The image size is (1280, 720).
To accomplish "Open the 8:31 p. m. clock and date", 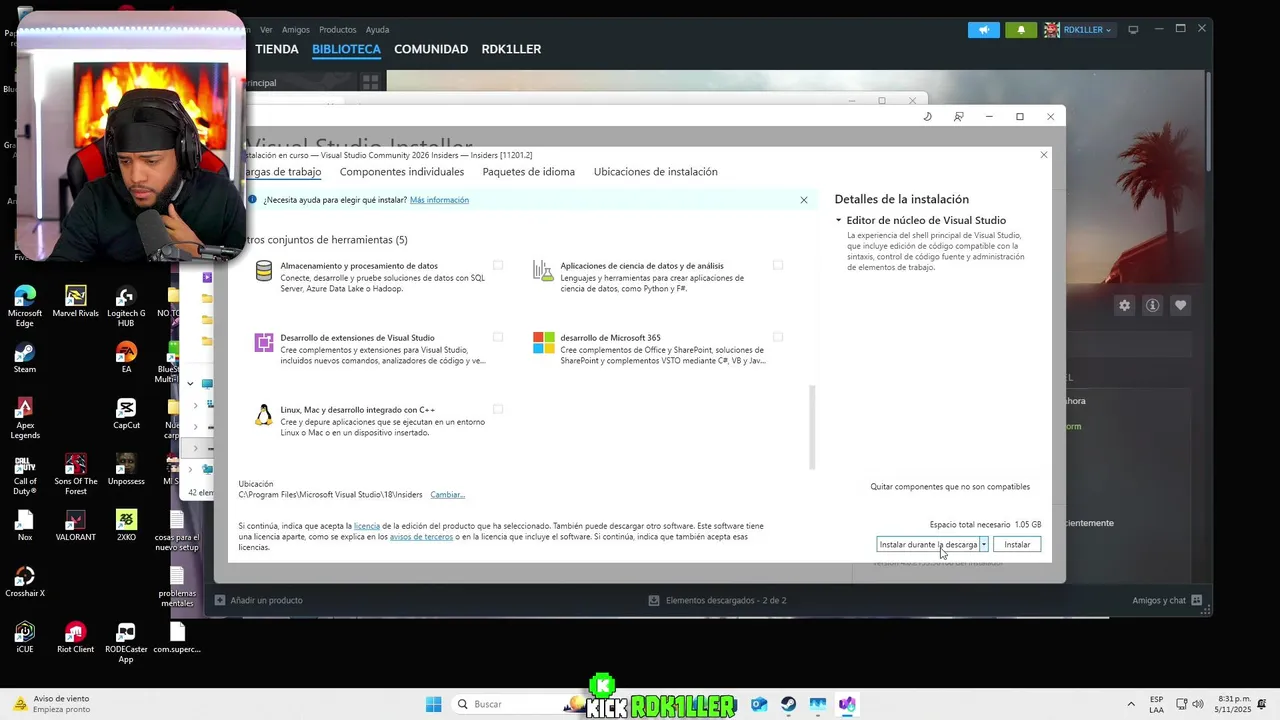I will (1234, 704).
